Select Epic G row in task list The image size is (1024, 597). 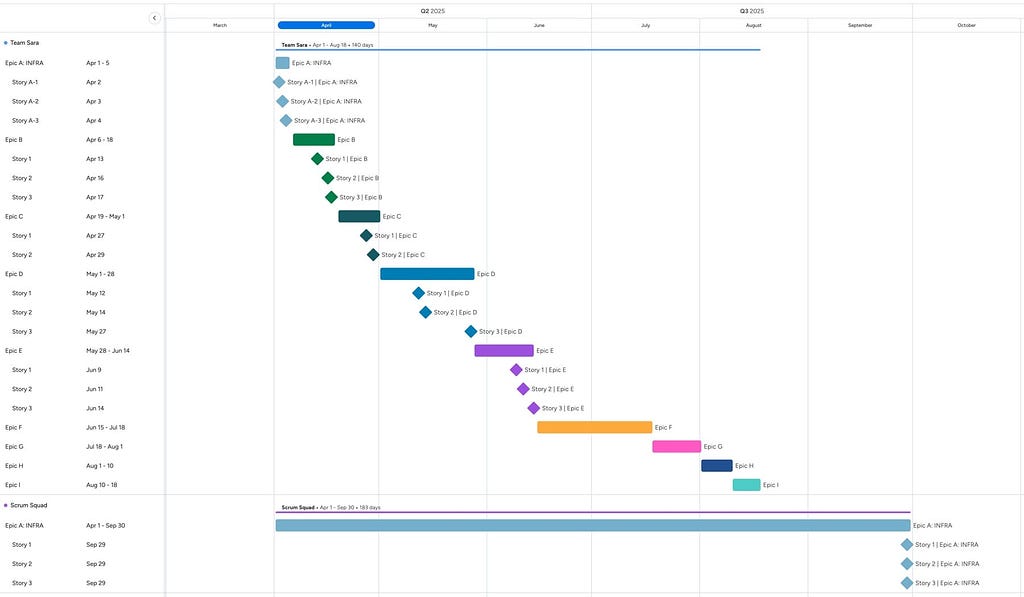coord(82,447)
